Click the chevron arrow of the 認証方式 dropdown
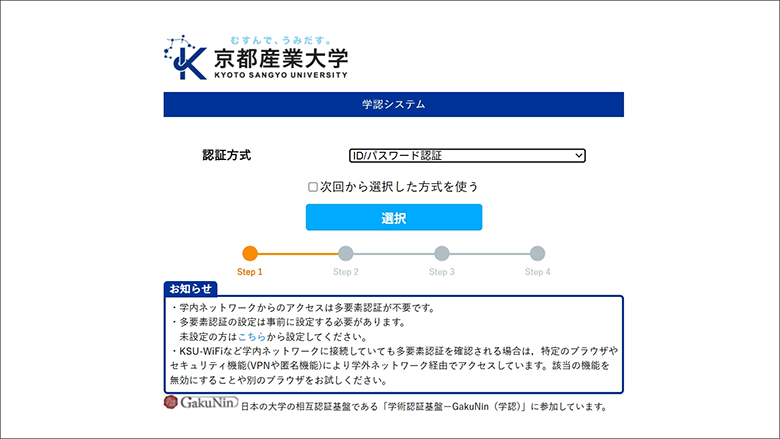The width and height of the screenshot is (780, 439). click(578, 156)
